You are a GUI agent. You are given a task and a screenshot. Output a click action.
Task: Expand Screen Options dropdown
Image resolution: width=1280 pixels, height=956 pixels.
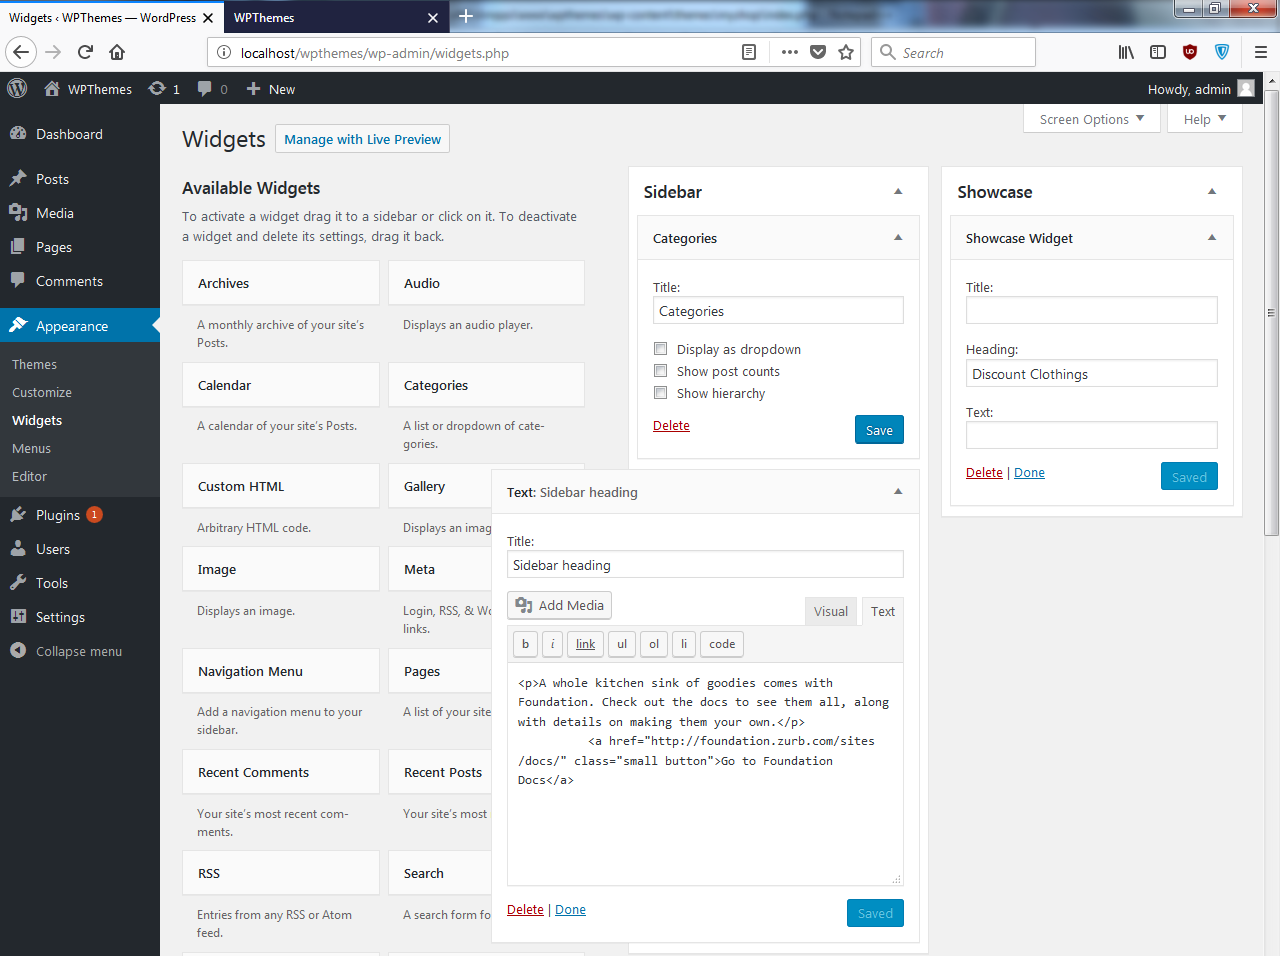click(1092, 119)
